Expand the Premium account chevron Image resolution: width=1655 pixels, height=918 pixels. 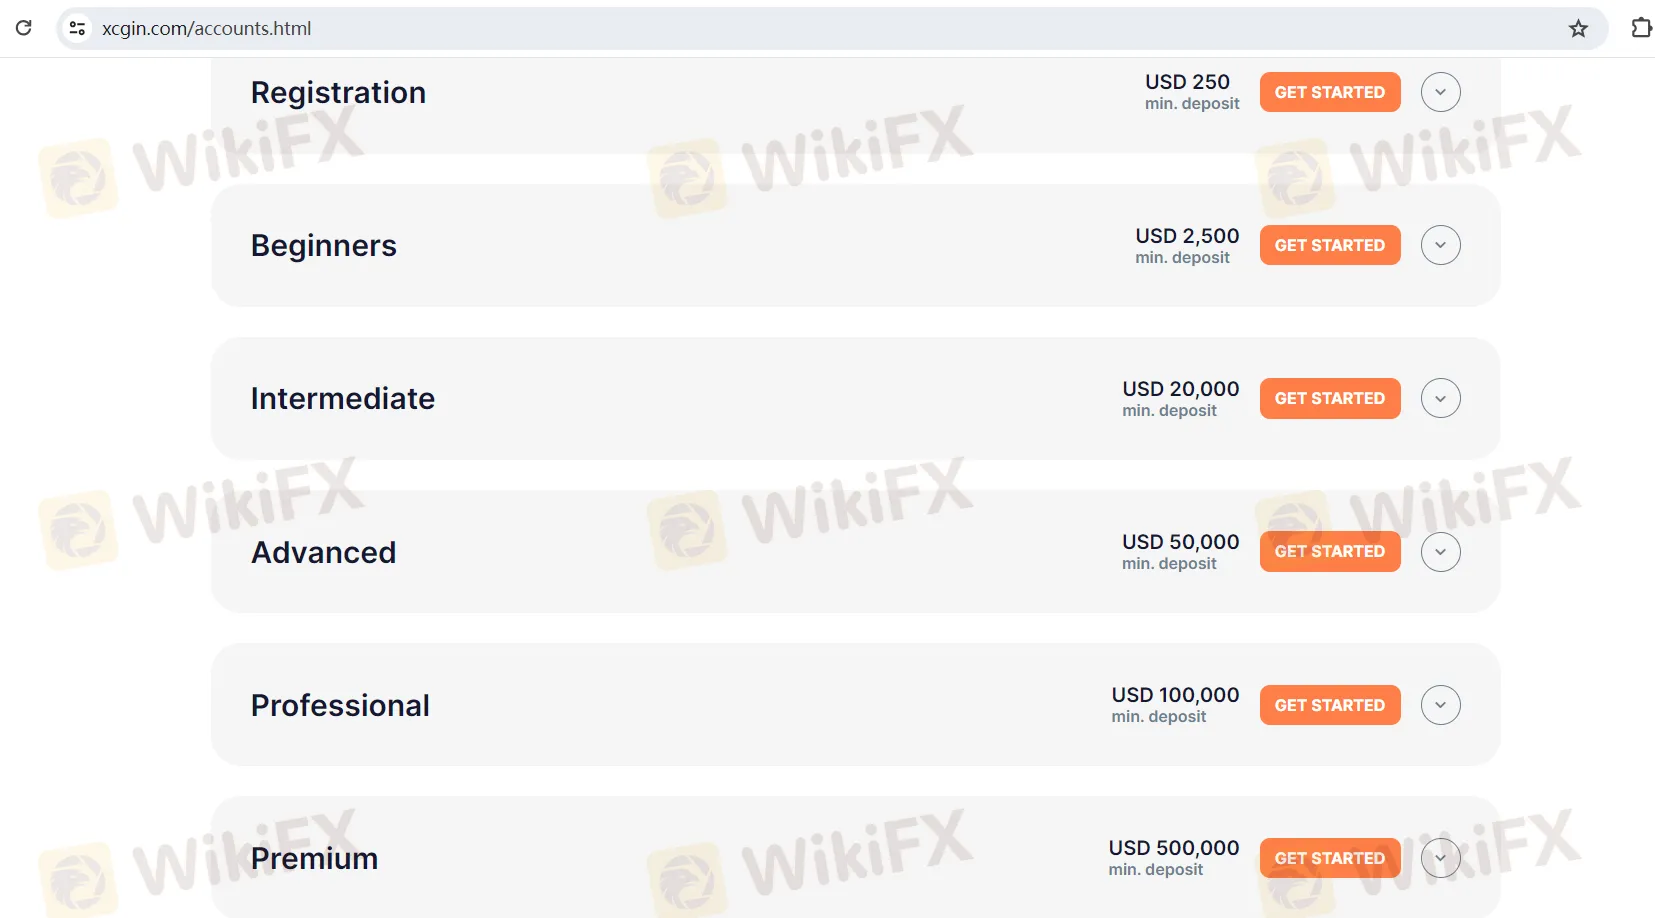[x=1440, y=858]
